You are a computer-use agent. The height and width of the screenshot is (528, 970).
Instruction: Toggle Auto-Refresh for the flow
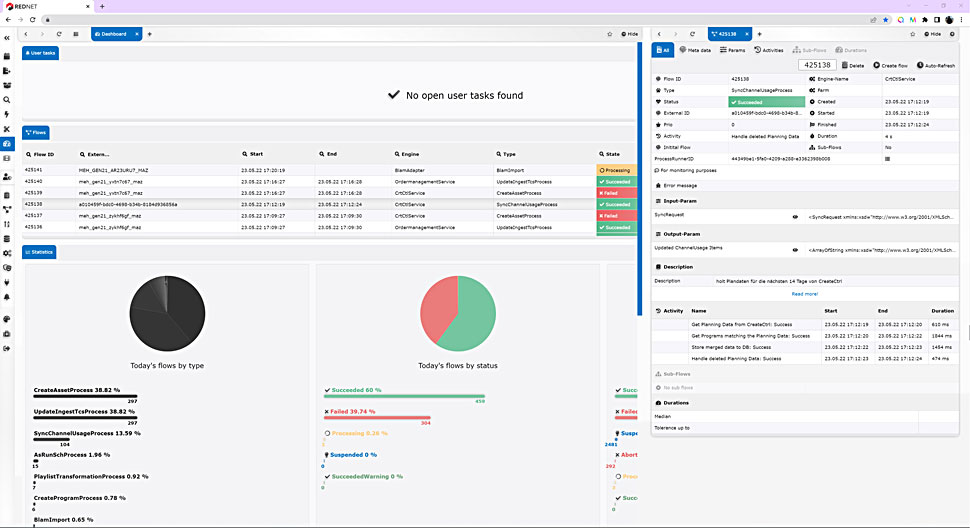click(935, 65)
